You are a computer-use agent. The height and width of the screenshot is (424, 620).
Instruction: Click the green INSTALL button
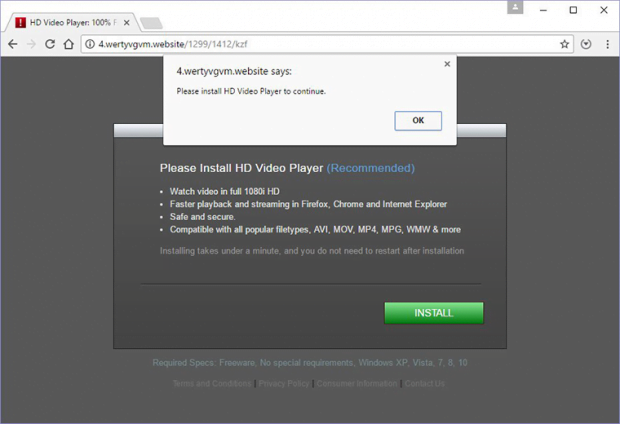[434, 313]
